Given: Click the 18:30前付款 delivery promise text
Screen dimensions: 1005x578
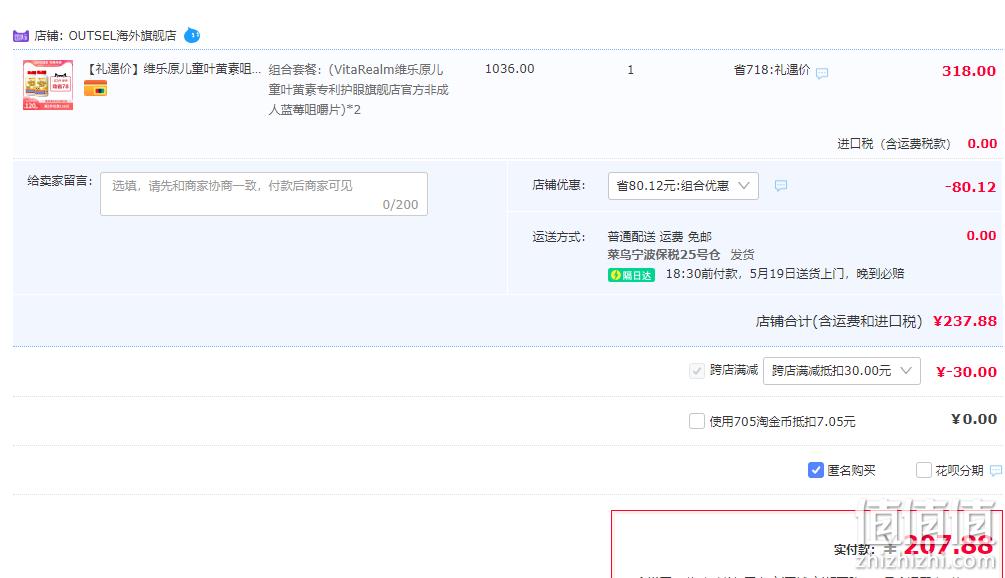Looking at the screenshot, I should point(785,274).
